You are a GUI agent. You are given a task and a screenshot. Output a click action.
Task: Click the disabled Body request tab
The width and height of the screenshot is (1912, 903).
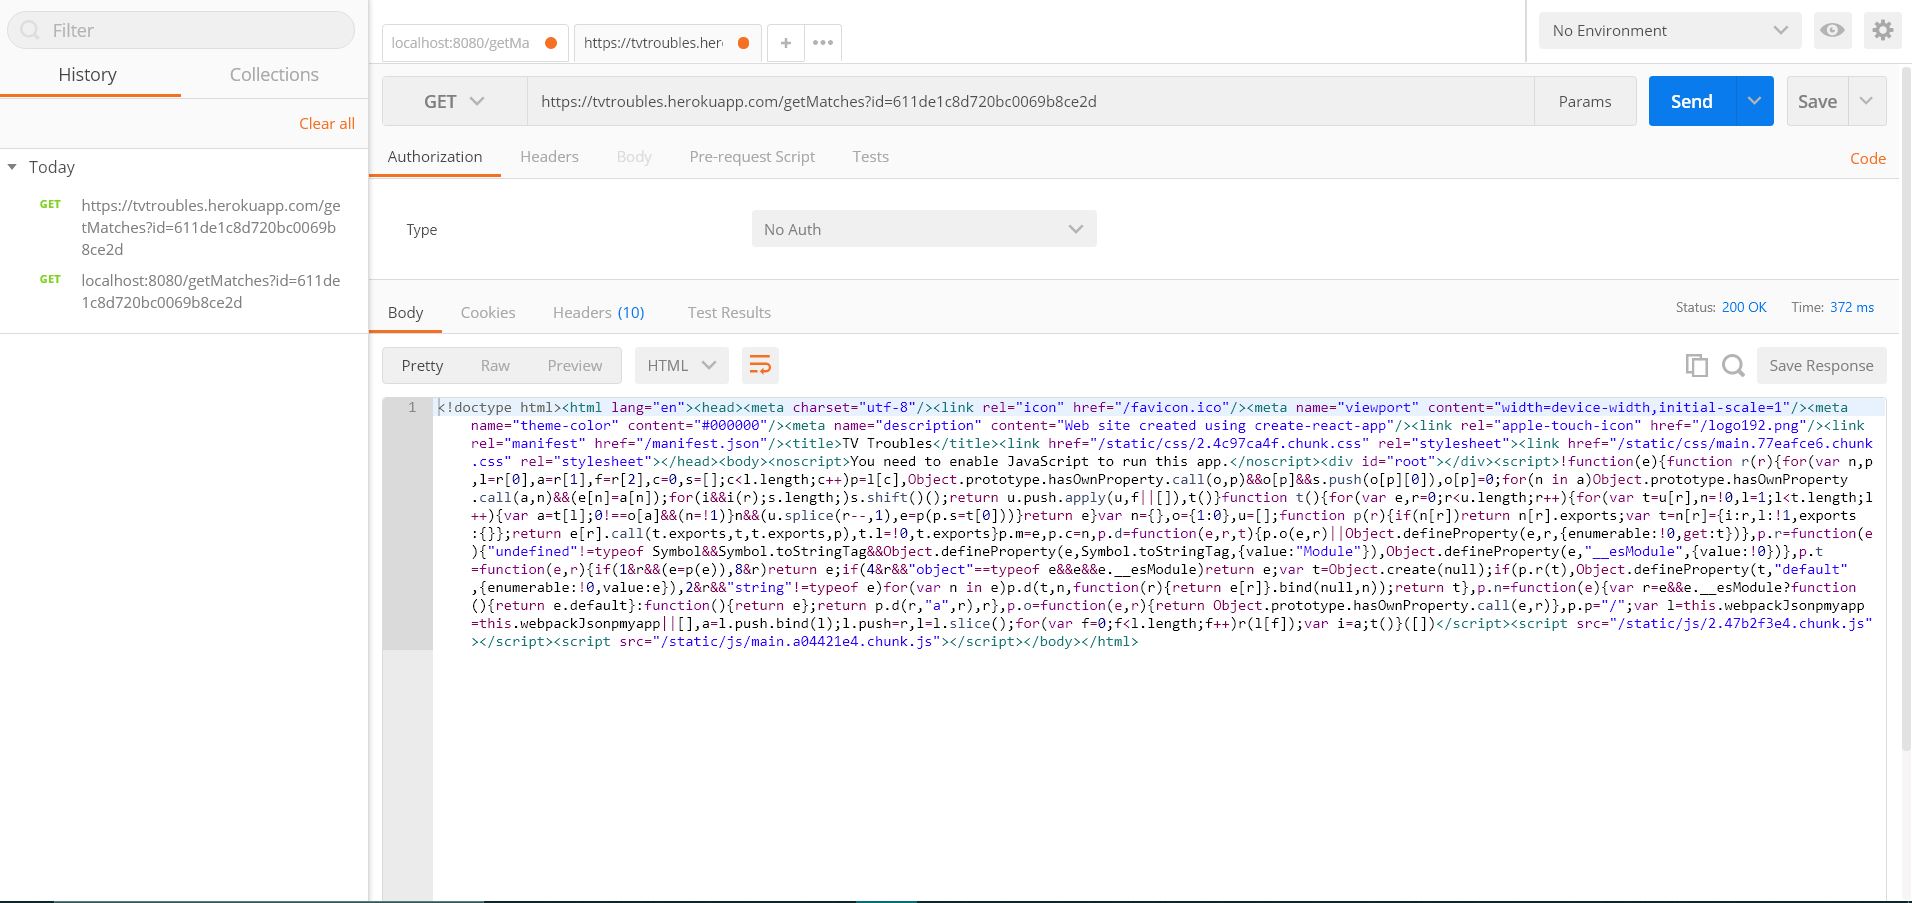pyautogui.click(x=634, y=156)
